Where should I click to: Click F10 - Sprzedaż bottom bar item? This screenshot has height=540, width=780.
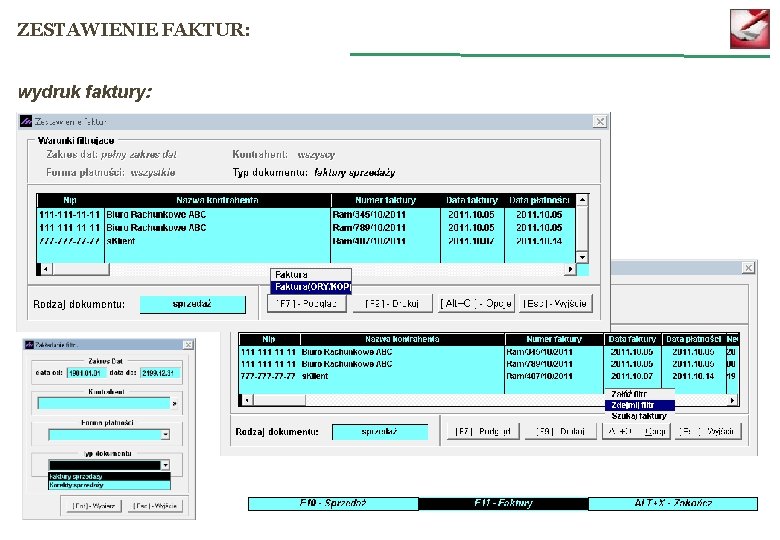click(x=333, y=503)
